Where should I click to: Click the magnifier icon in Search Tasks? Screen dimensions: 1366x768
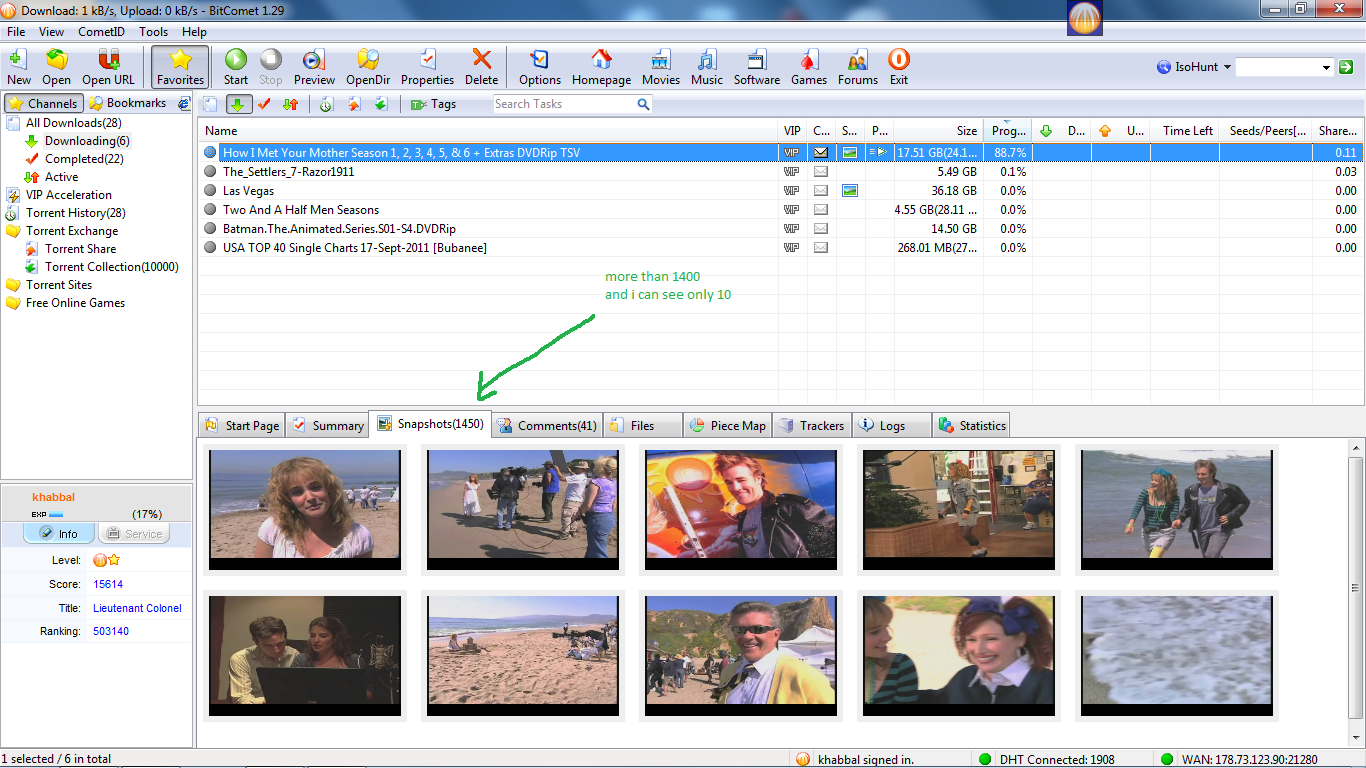pos(644,104)
